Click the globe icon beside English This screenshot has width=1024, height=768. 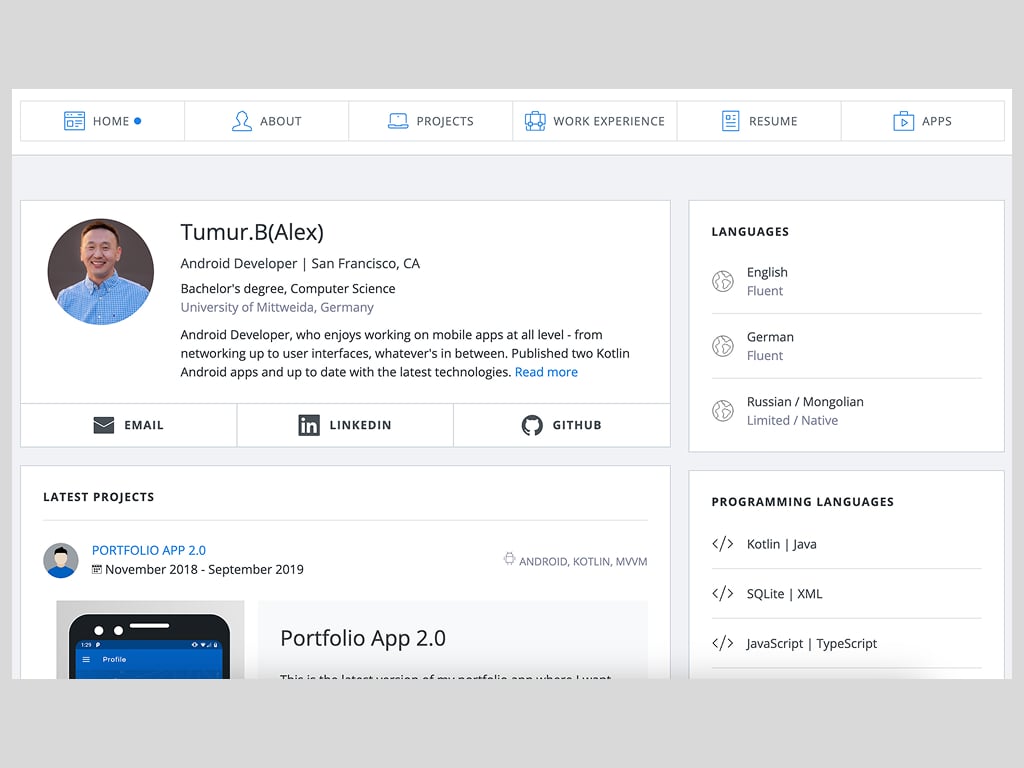coord(723,281)
